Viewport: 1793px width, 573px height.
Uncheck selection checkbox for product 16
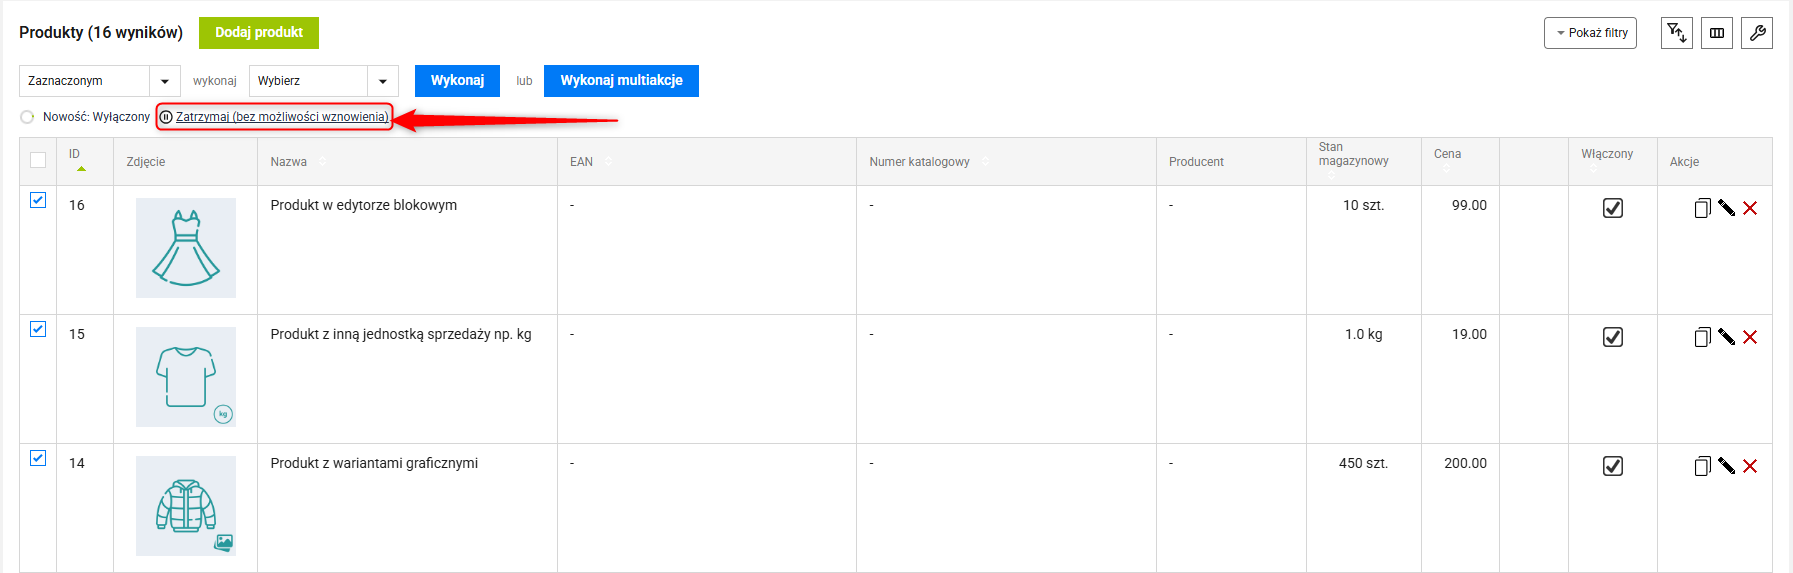[38, 200]
